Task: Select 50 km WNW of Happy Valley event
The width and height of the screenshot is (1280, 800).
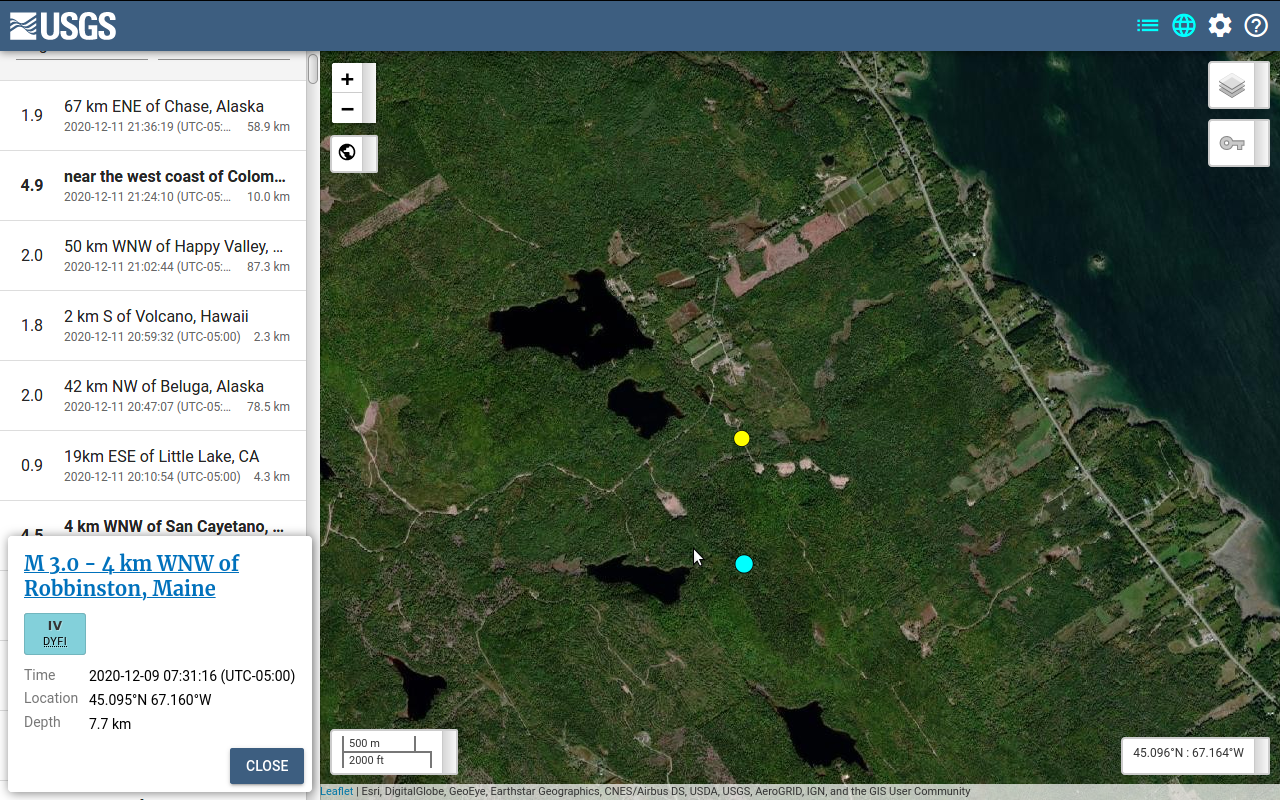Action: point(153,256)
